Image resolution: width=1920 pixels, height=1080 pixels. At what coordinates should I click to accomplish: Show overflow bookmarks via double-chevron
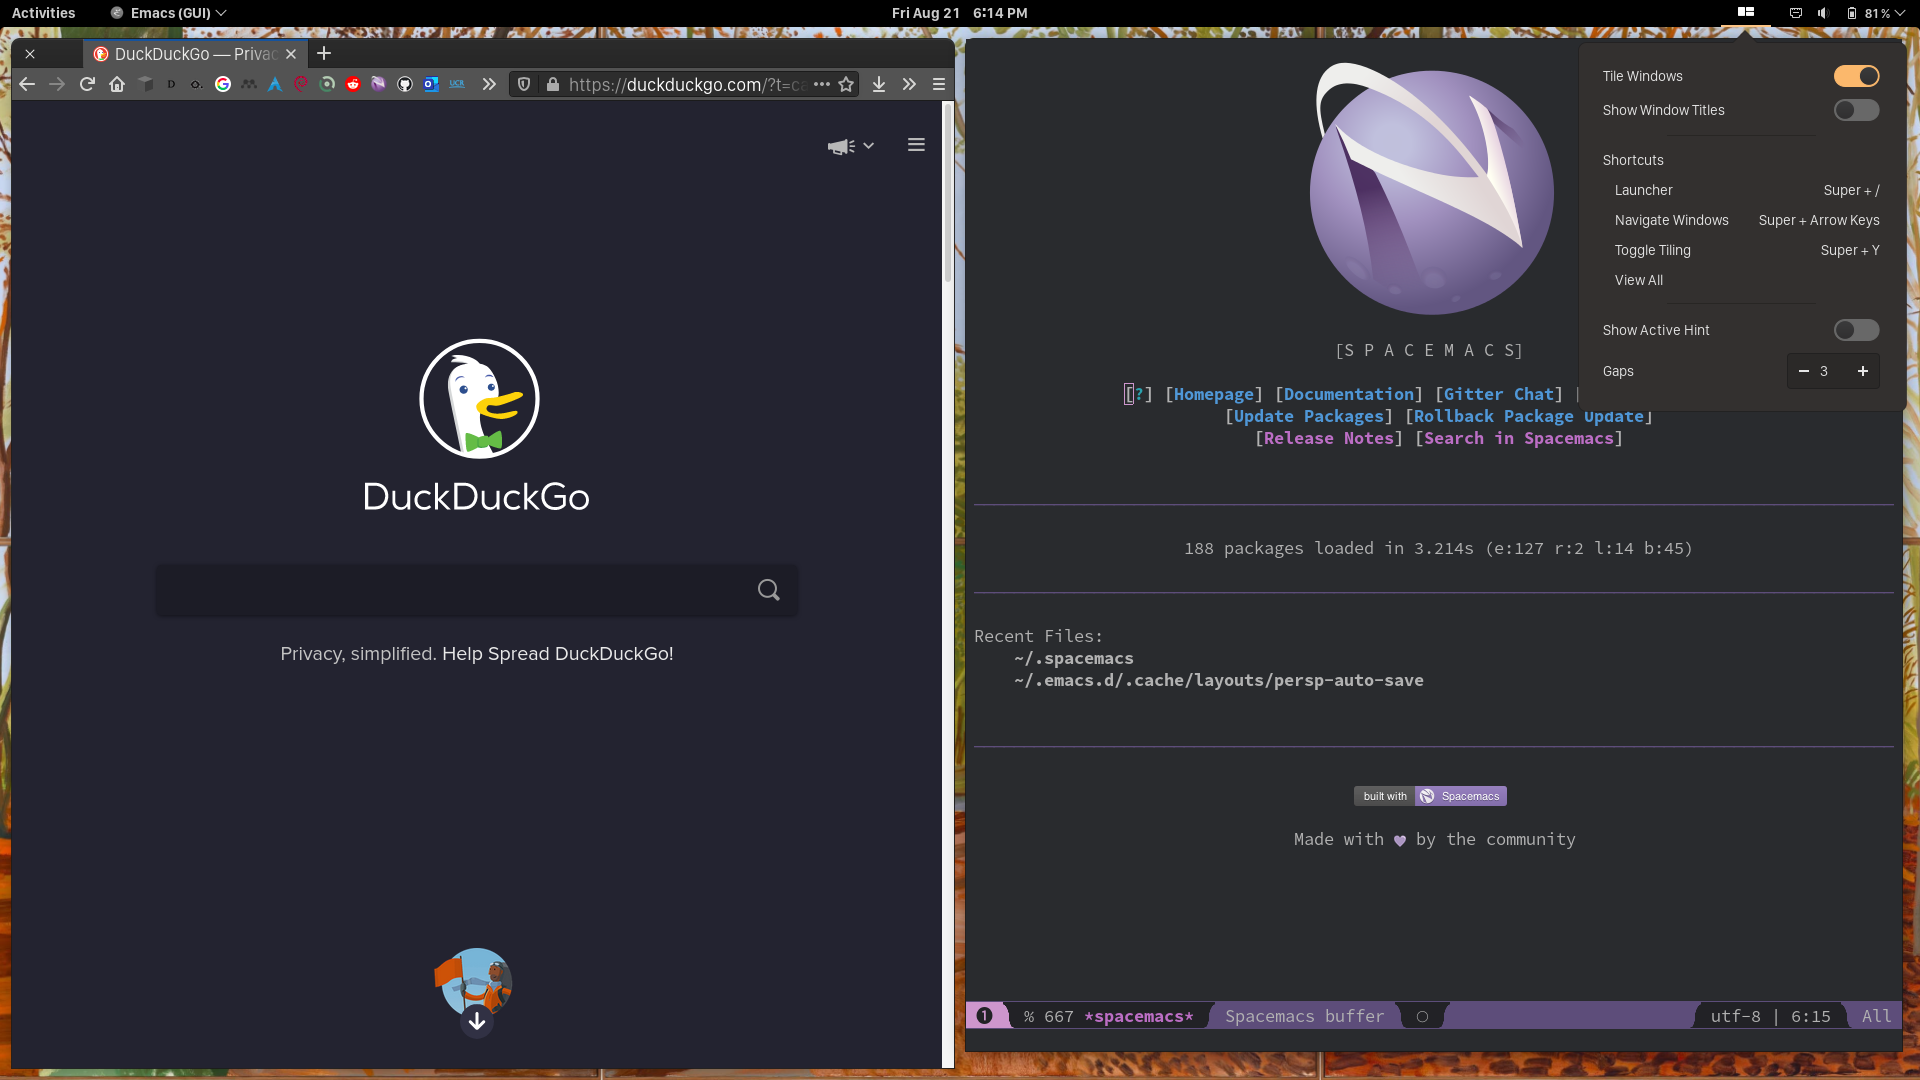pyautogui.click(x=490, y=84)
